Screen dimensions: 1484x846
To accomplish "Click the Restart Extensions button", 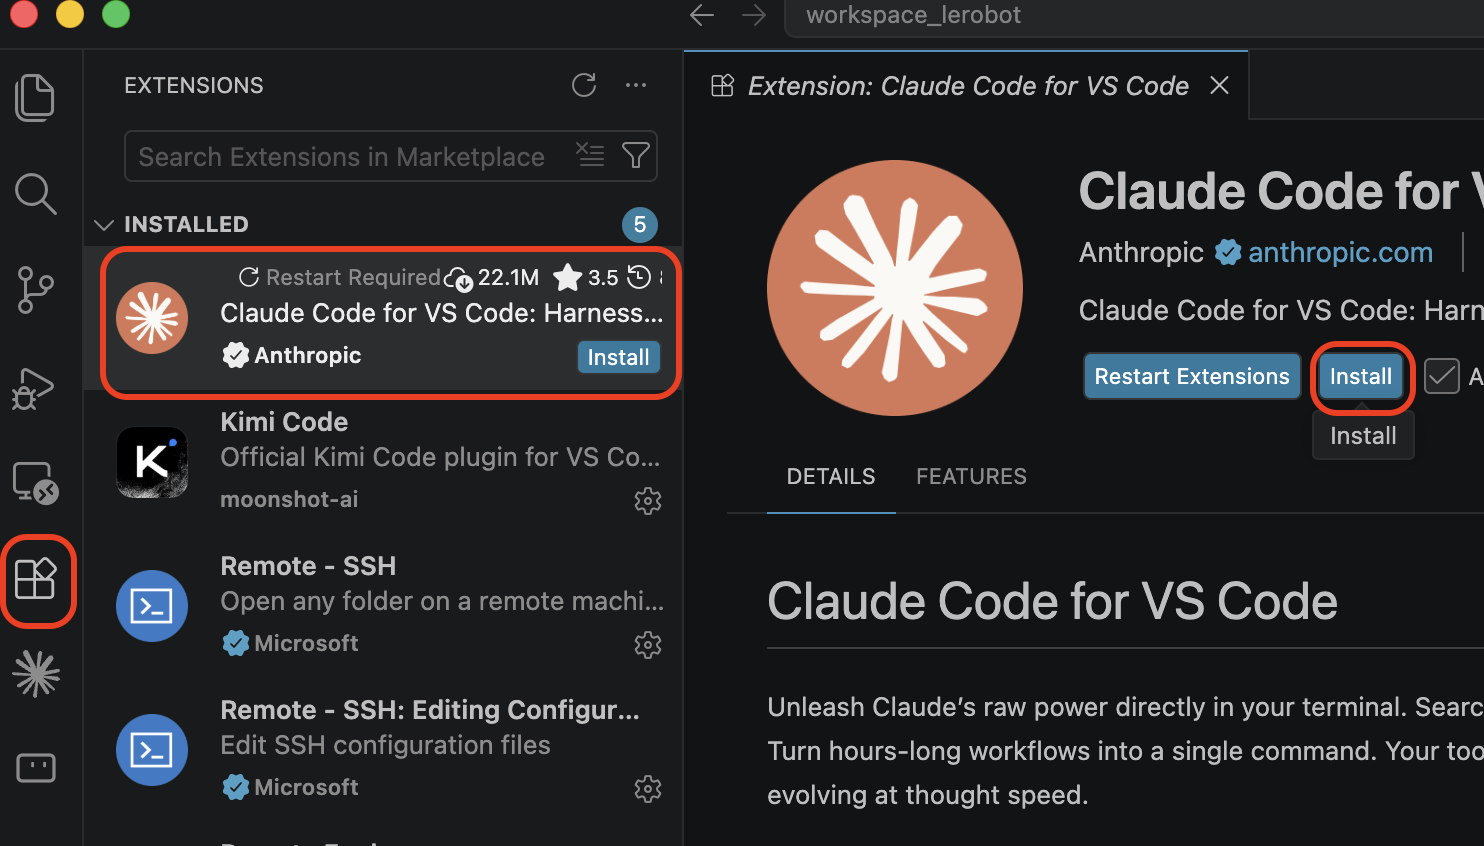I will coord(1192,376).
